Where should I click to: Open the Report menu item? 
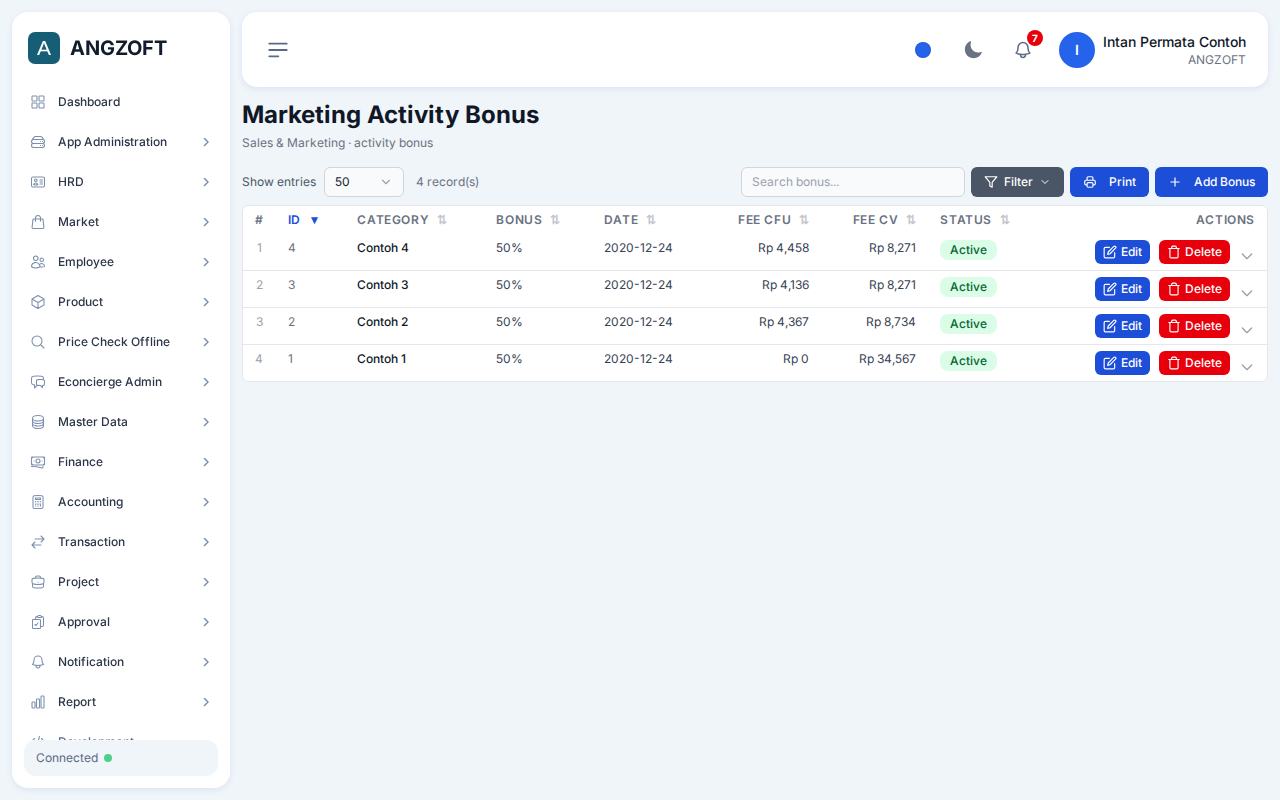click(x=121, y=702)
